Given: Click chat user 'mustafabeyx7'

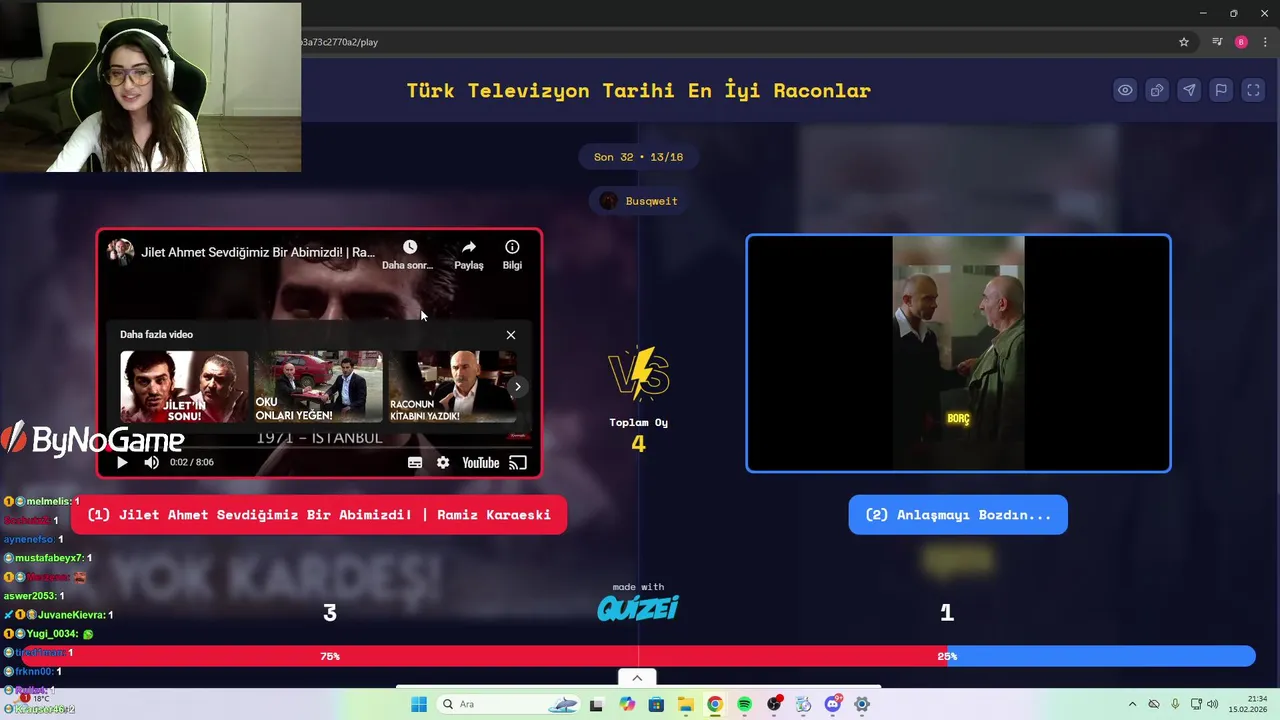Looking at the screenshot, I should [x=49, y=558].
